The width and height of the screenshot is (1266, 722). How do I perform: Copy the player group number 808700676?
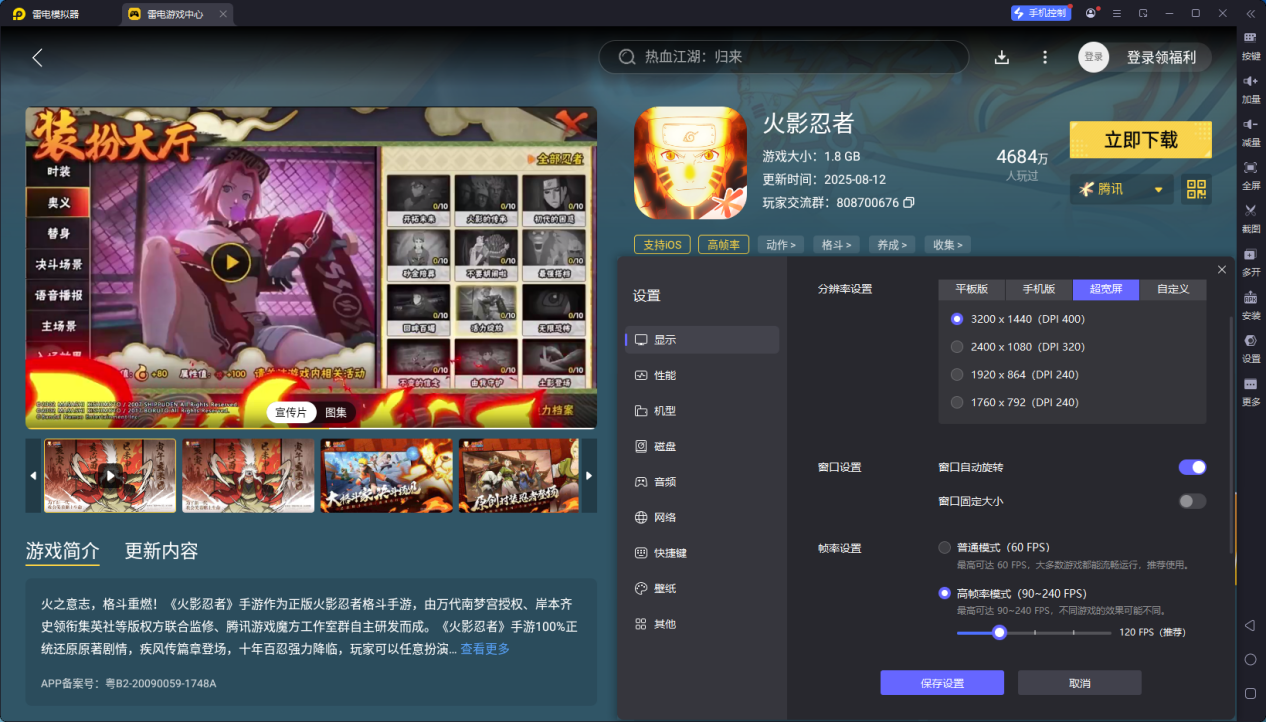[908, 203]
